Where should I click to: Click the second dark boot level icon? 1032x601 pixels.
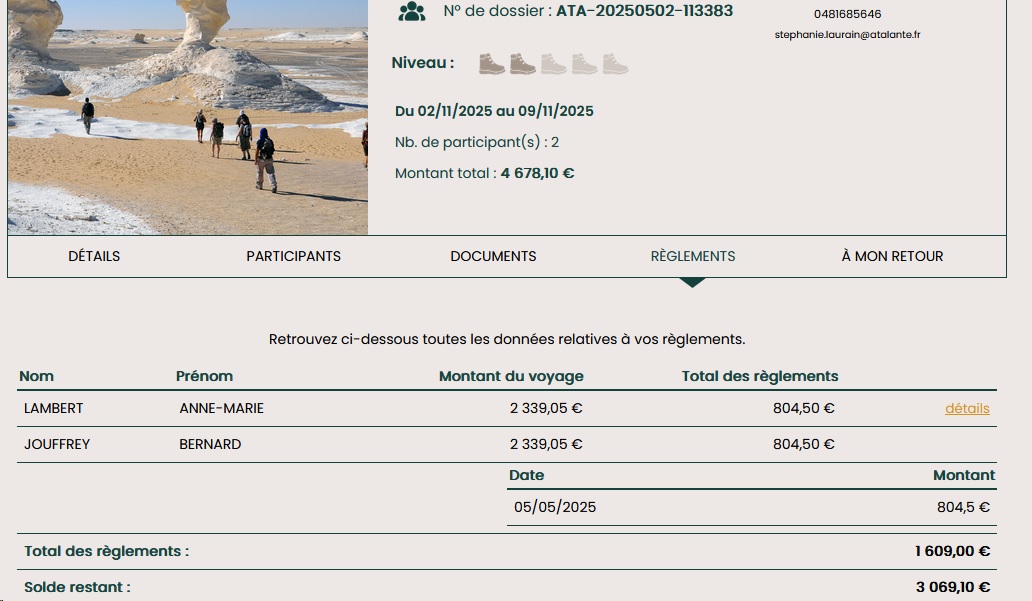pyautogui.click(x=522, y=64)
